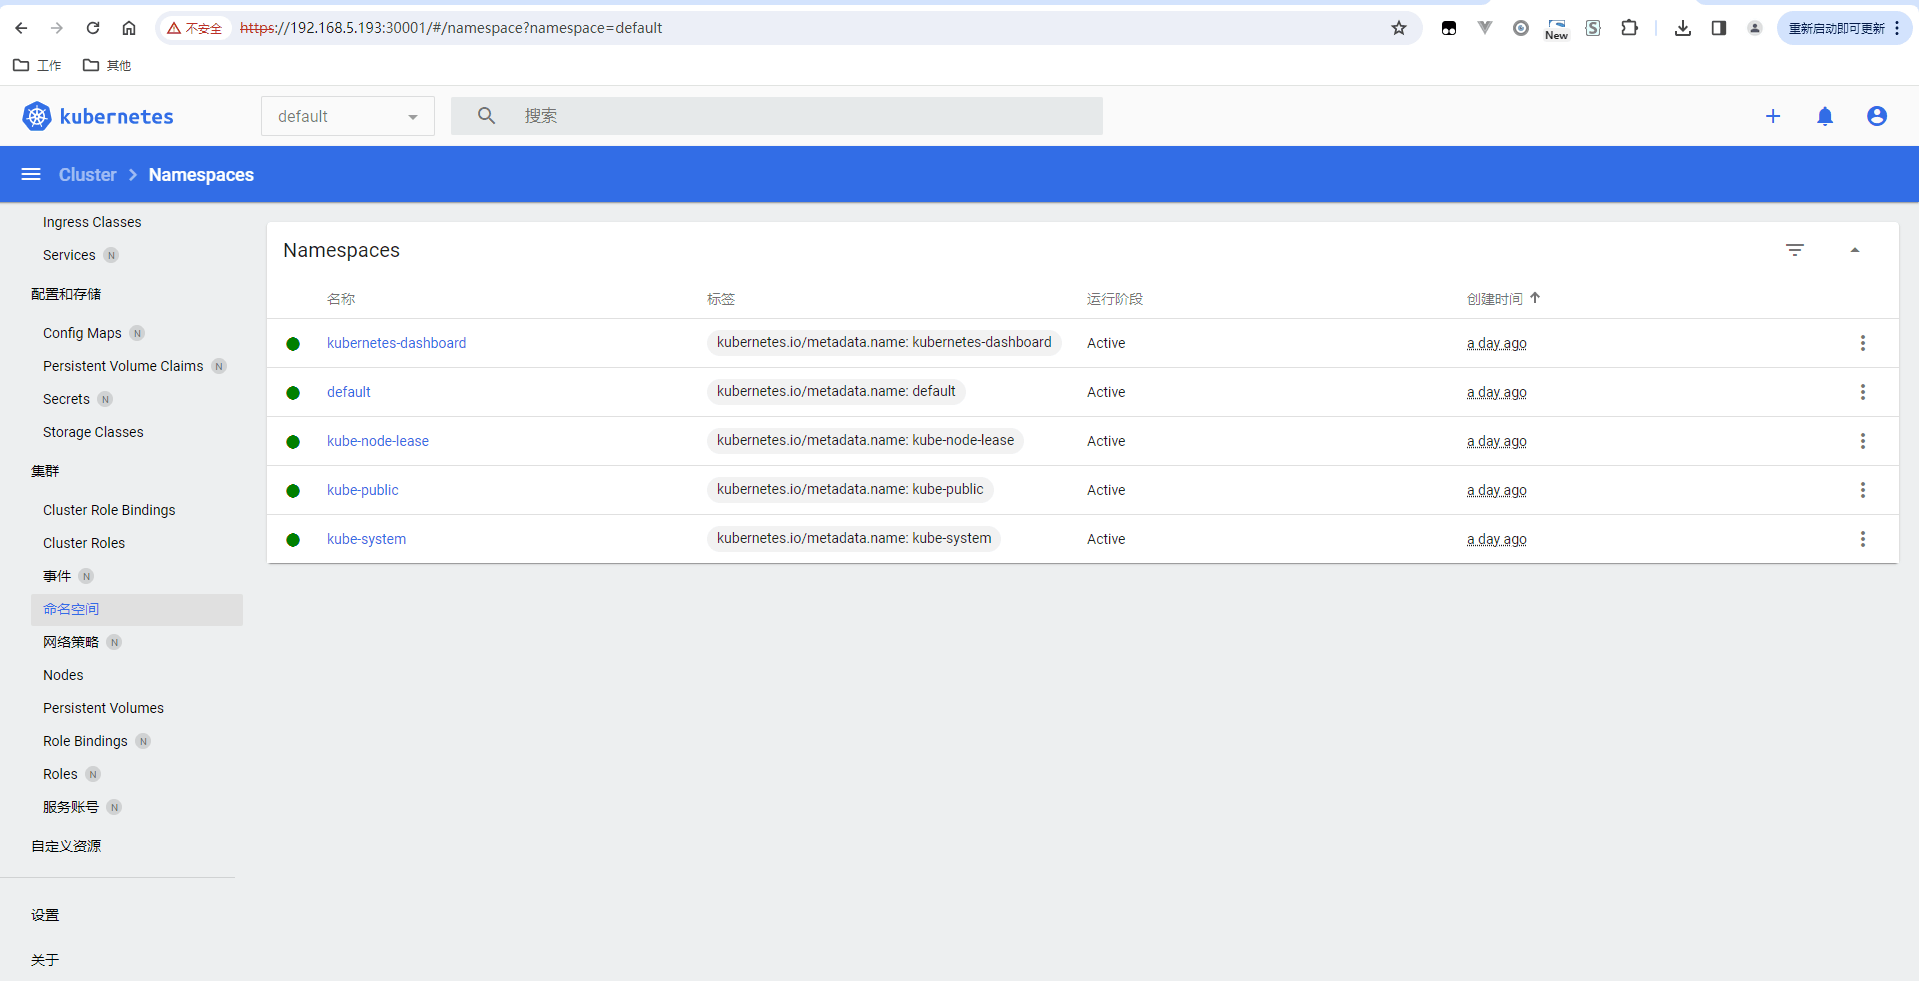This screenshot has width=1919, height=981.
Task: Open Persistent Volumes in sidebar
Action: click(x=103, y=708)
